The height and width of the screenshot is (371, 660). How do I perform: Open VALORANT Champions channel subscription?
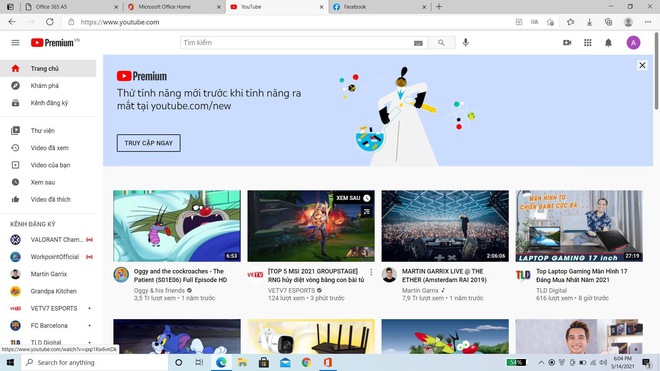(x=48, y=240)
